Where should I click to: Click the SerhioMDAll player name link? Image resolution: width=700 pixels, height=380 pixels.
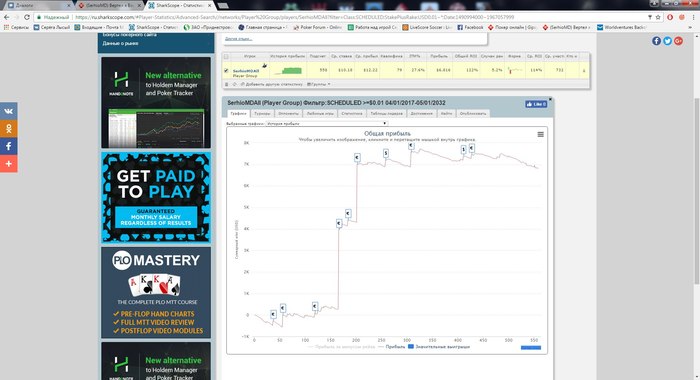(x=246, y=71)
